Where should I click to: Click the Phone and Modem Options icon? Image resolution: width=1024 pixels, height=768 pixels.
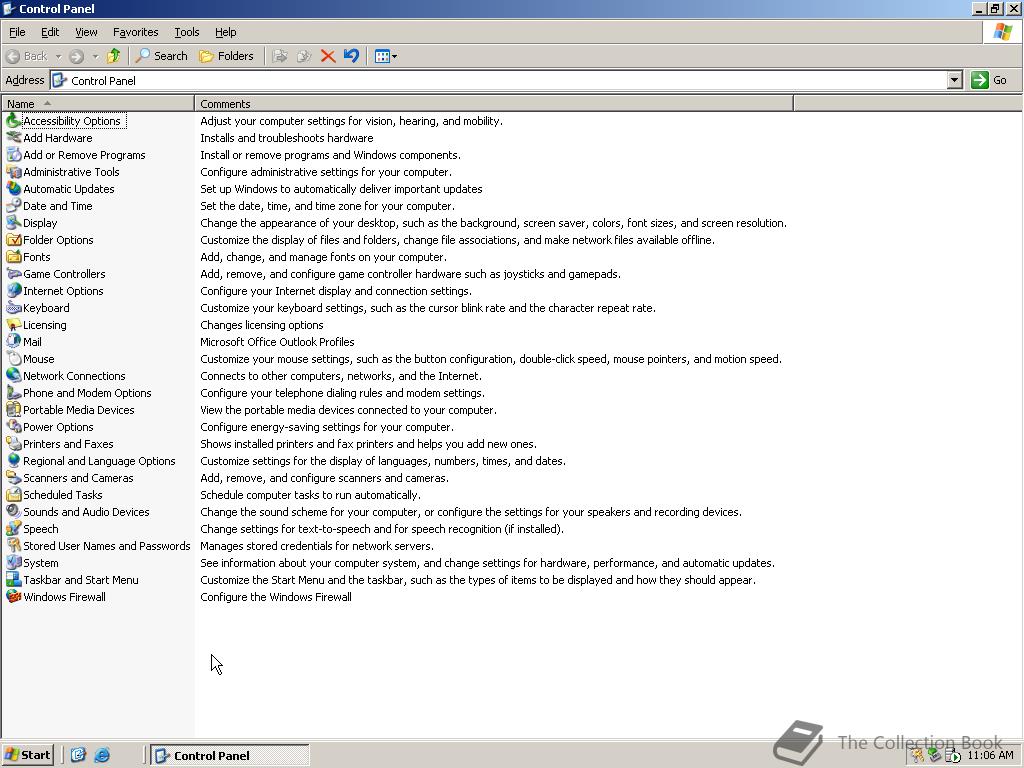13,392
